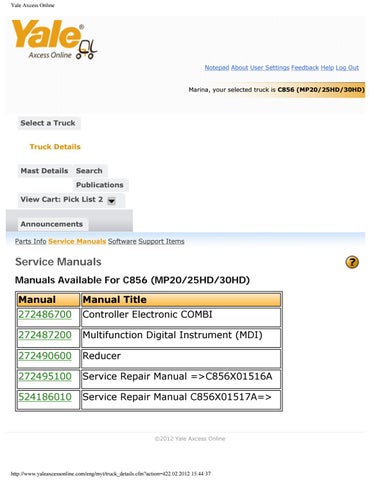This screenshot has width=371, height=480.
Task: Open the Search menu item
Action: click(x=89, y=171)
